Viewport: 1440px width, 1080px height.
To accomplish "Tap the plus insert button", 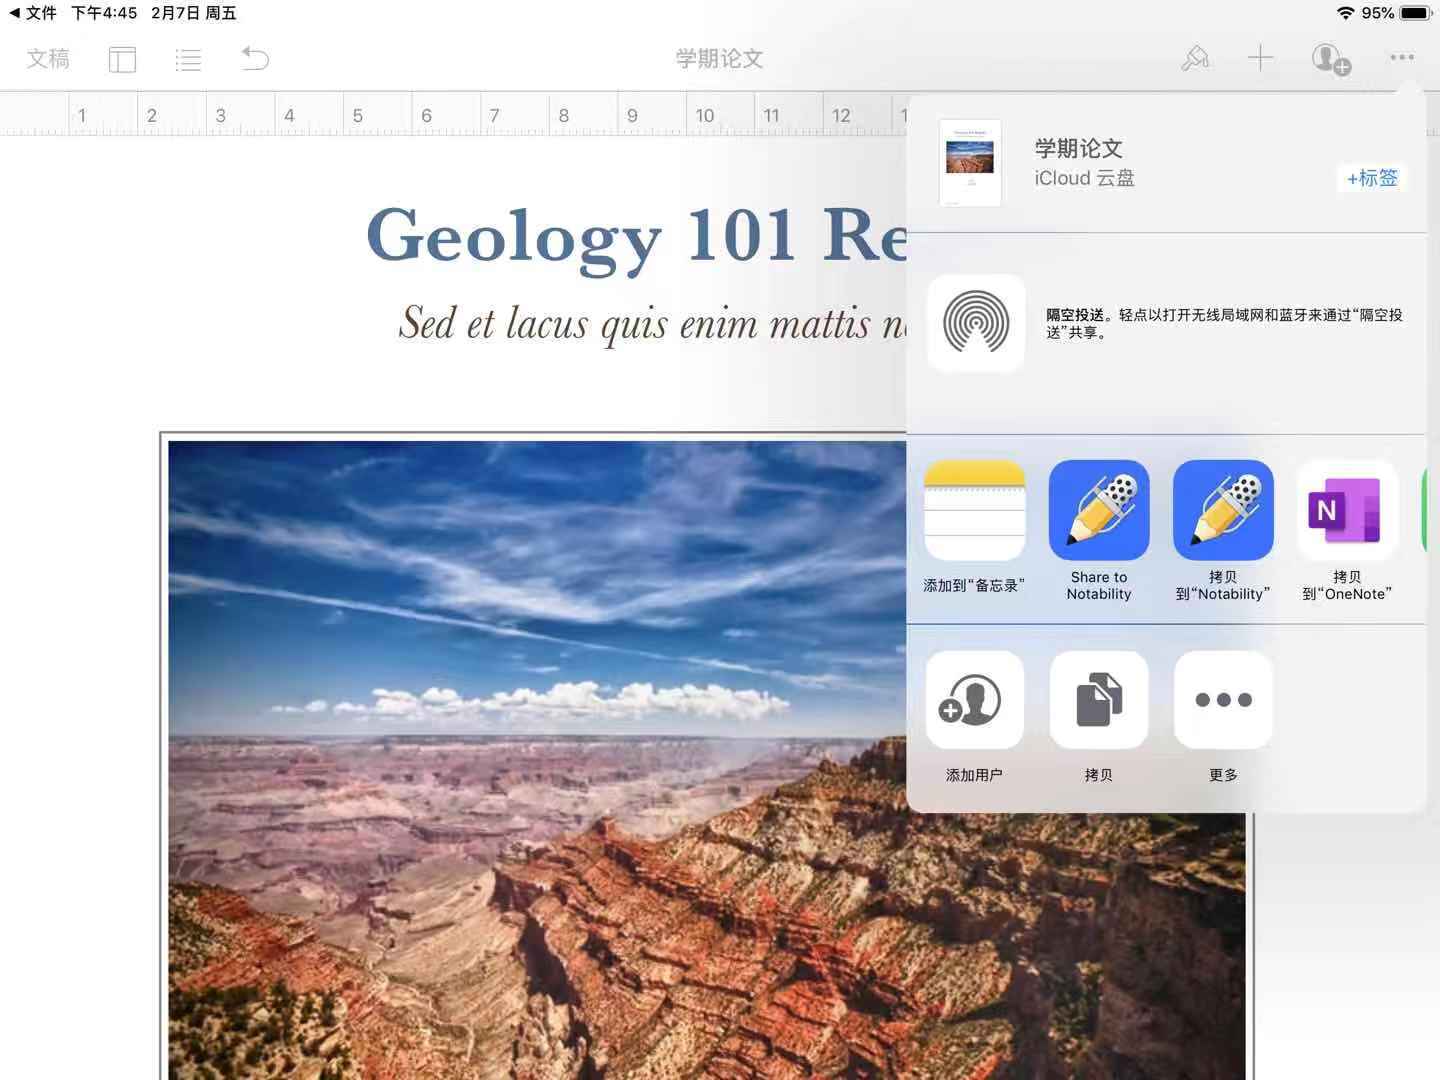I will pos(1261,58).
